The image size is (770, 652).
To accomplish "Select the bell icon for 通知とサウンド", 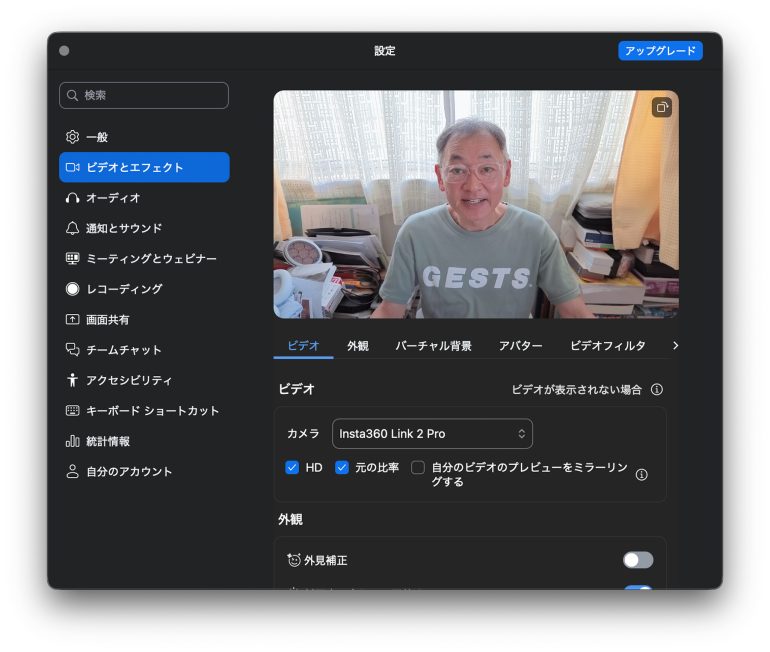I will click(72, 228).
